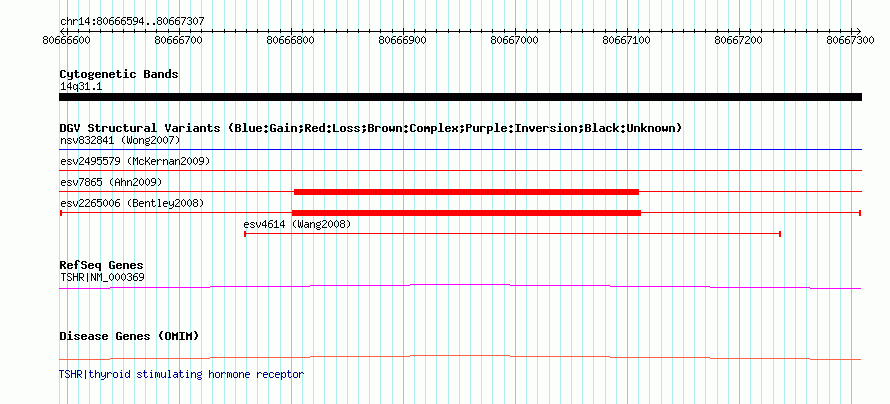Screen dimensions: 890x404
Task: Click the thick red esv2265006 loss bar
Action: pos(467,213)
